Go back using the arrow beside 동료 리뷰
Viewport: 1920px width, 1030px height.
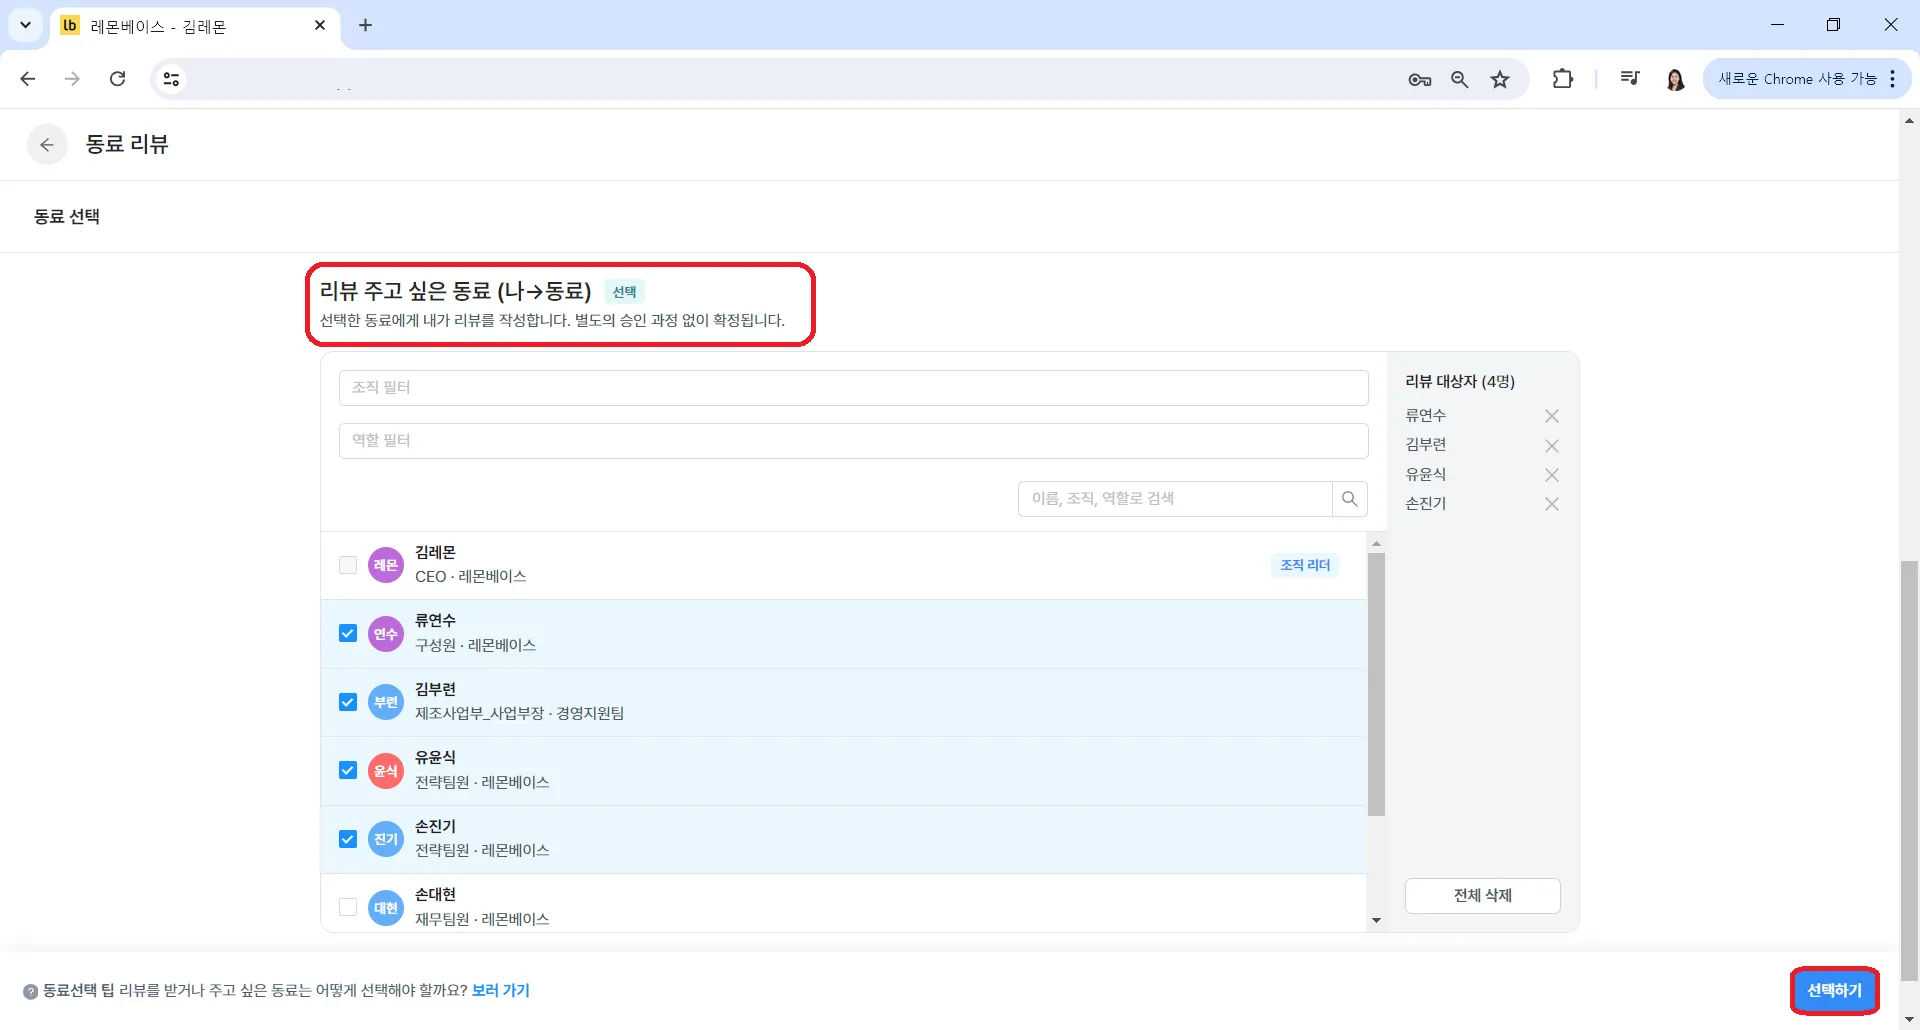(47, 145)
